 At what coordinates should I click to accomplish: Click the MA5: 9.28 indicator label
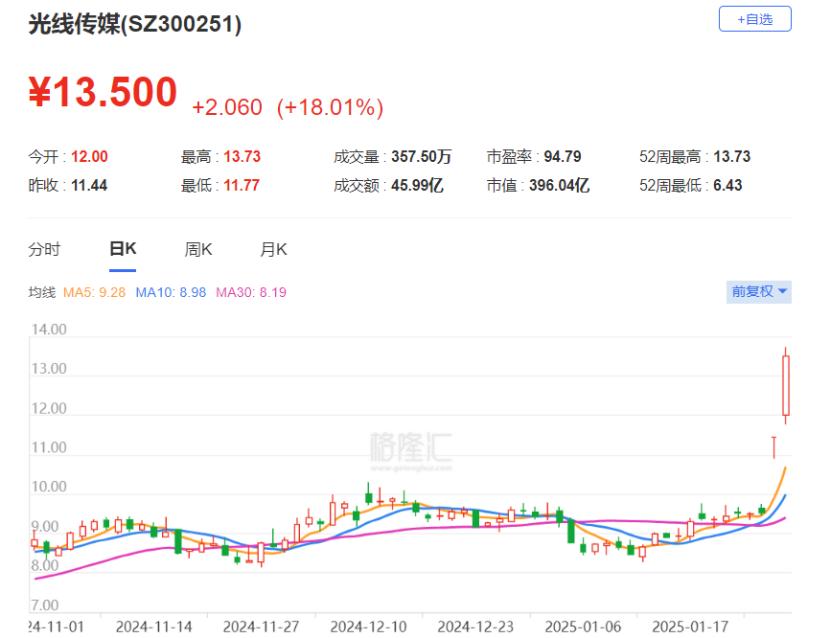pyautogui.click(x=94, y=292)
